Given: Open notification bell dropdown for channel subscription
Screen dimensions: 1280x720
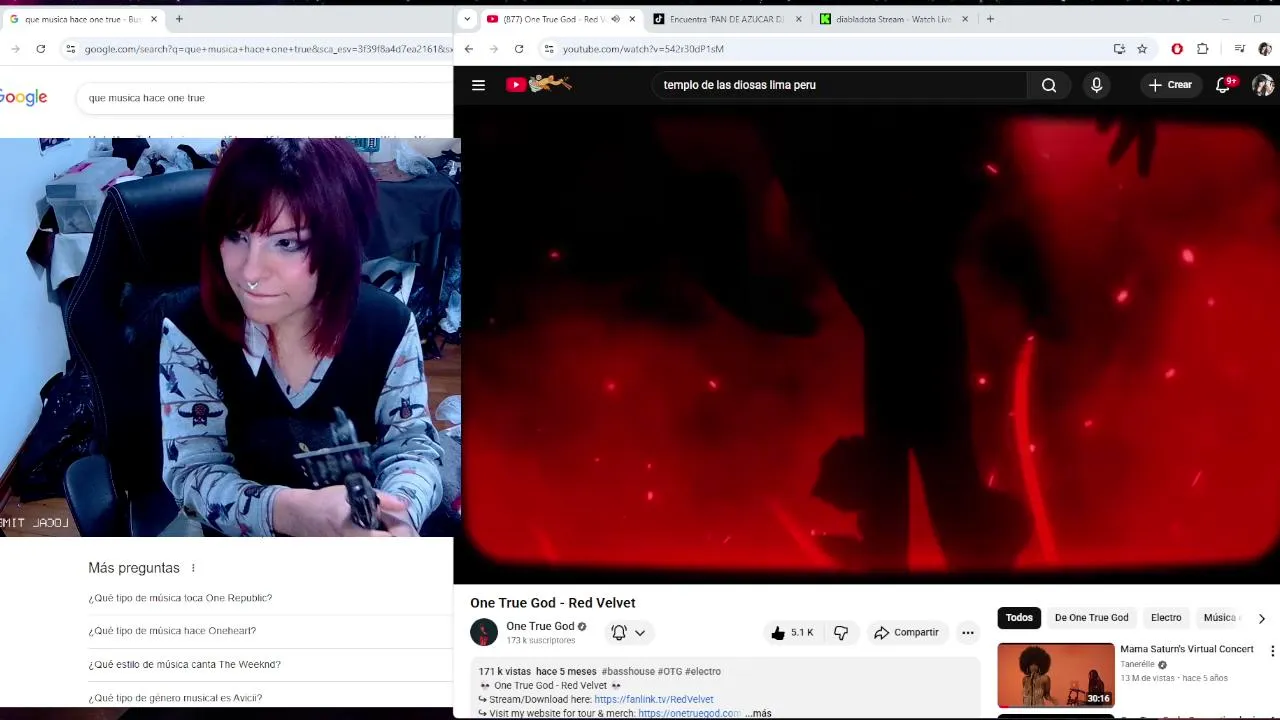Looking at the screenshot, I should (628, 632).
